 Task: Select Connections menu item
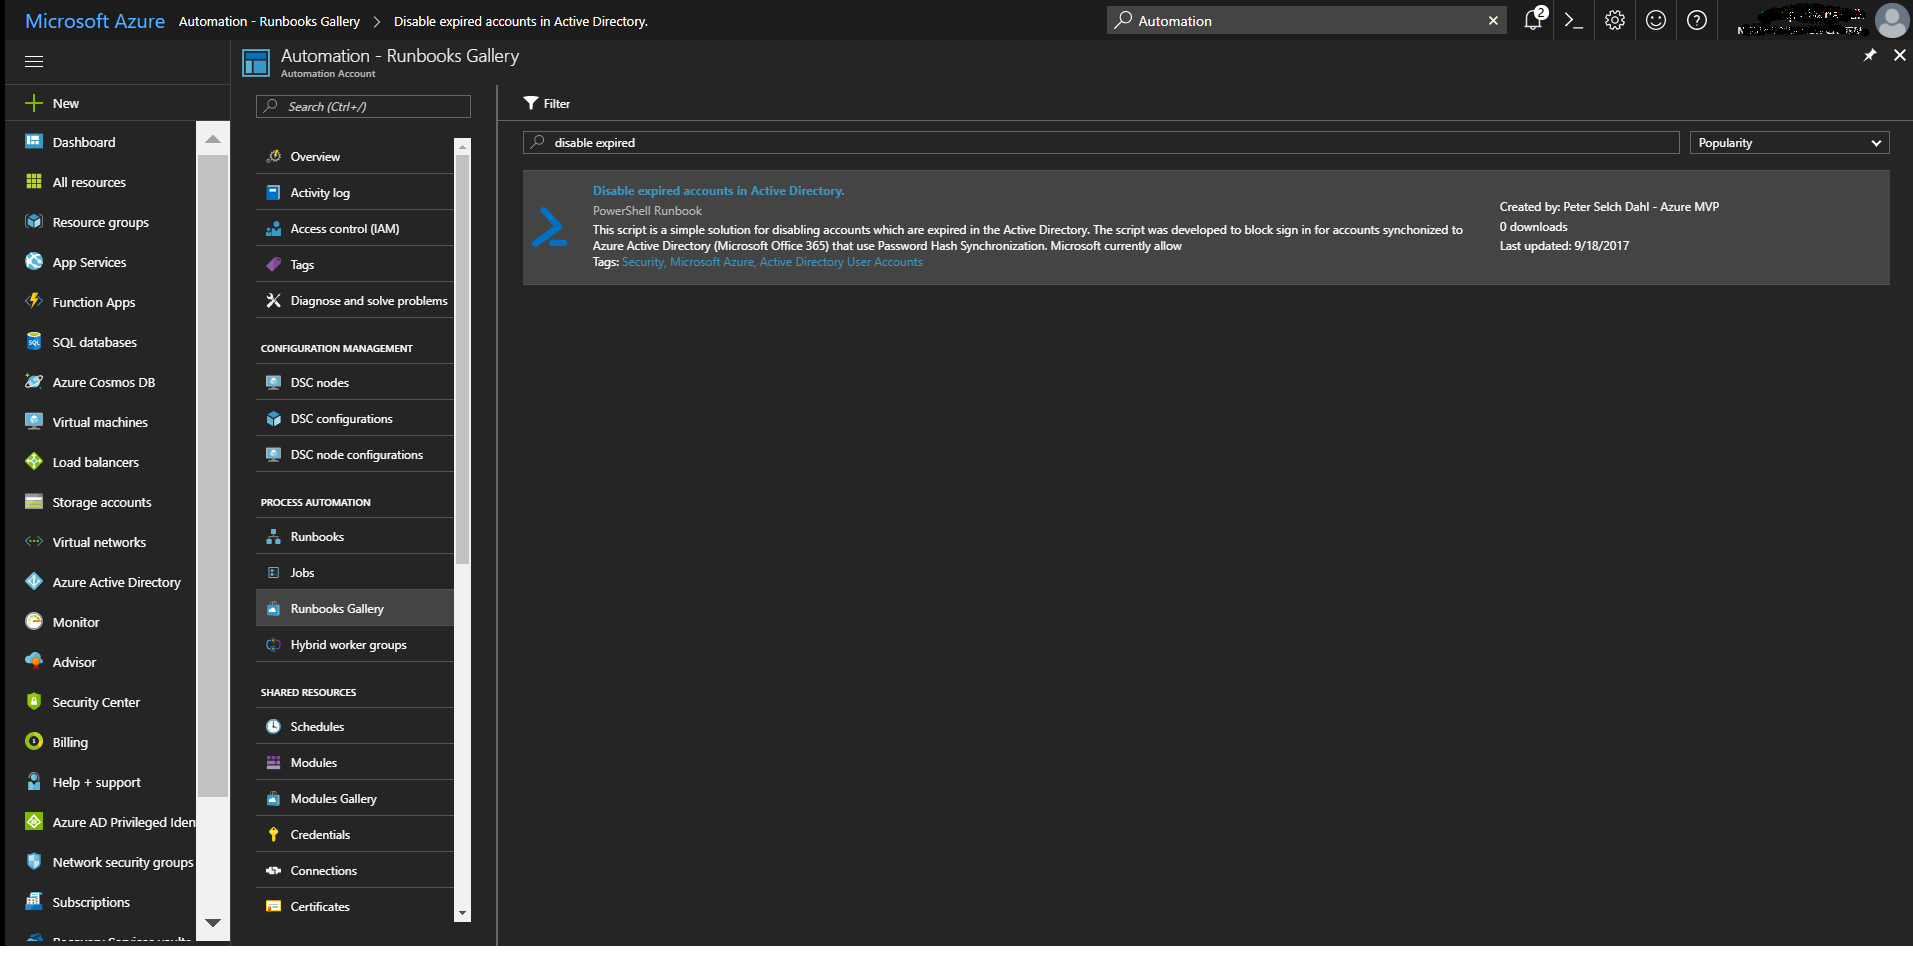coord(355,871)
